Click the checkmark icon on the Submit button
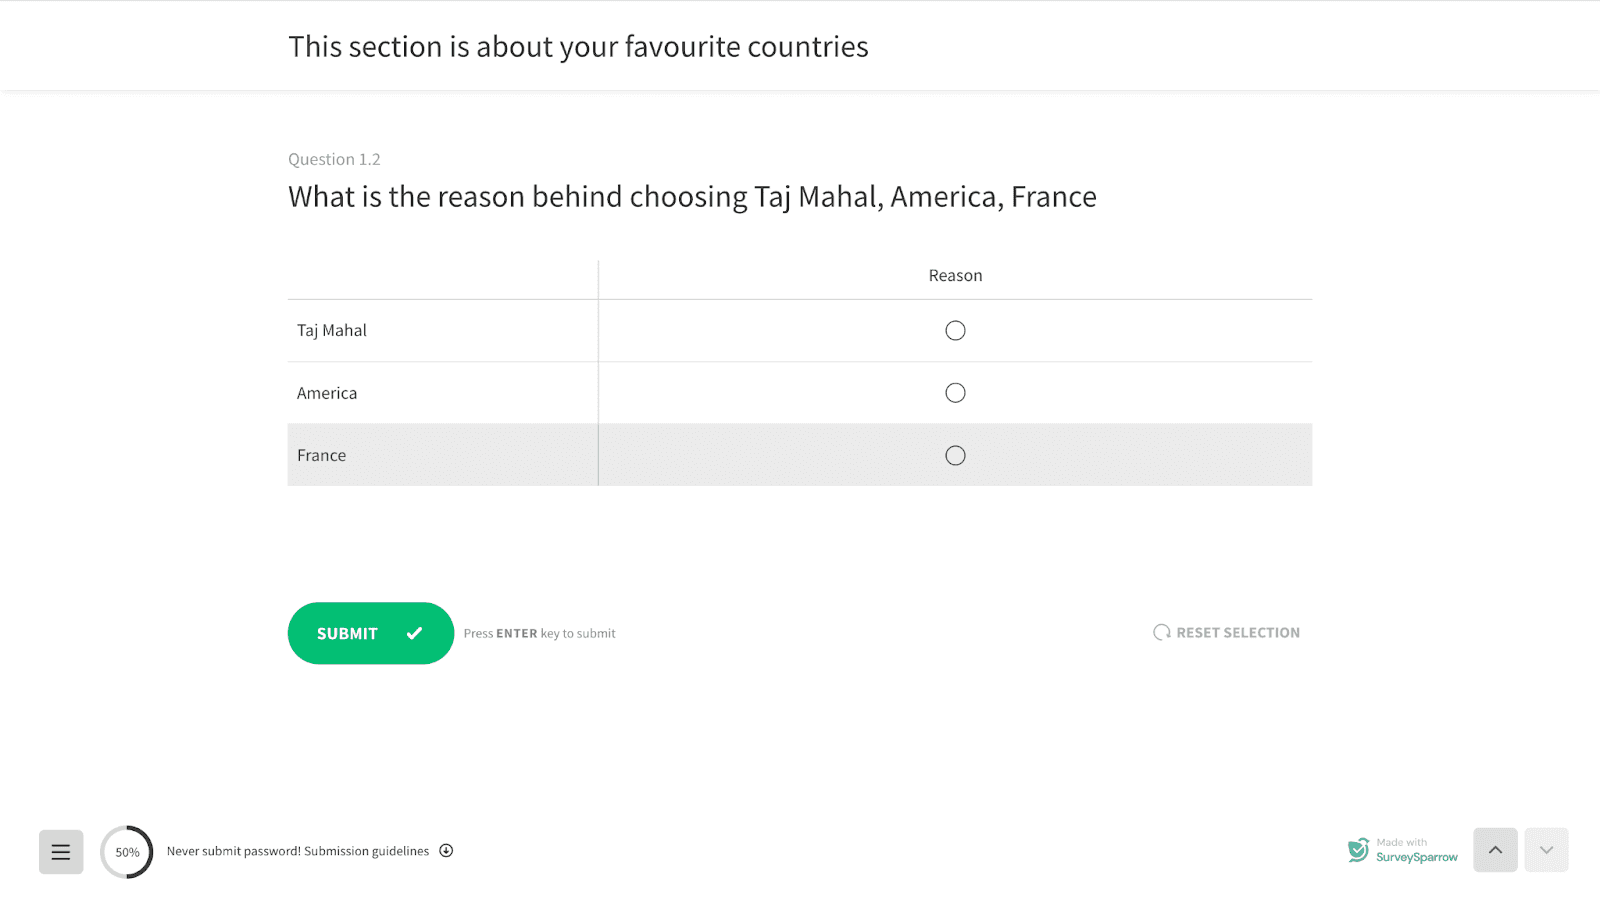The width and height of the screenshot is (1600, 903). tap(414, 633)
